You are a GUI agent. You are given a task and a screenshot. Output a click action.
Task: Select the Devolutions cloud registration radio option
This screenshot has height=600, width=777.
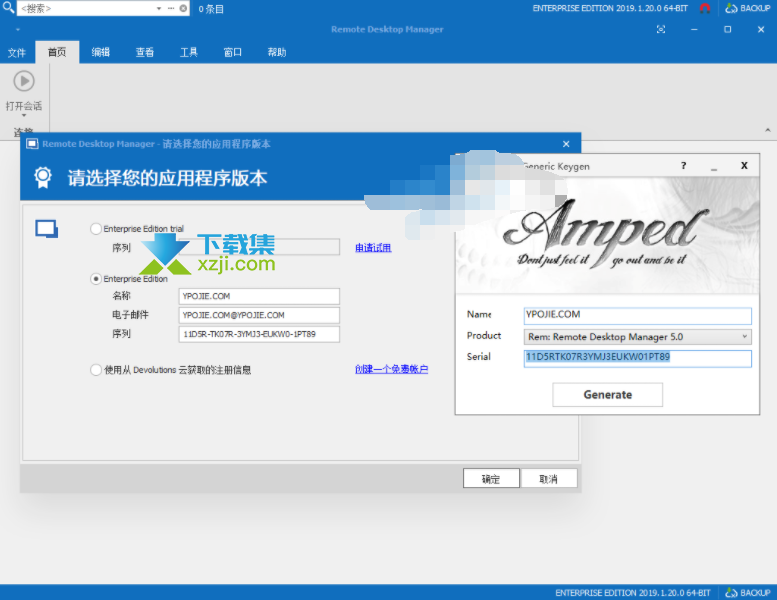[x=96, y=370]
